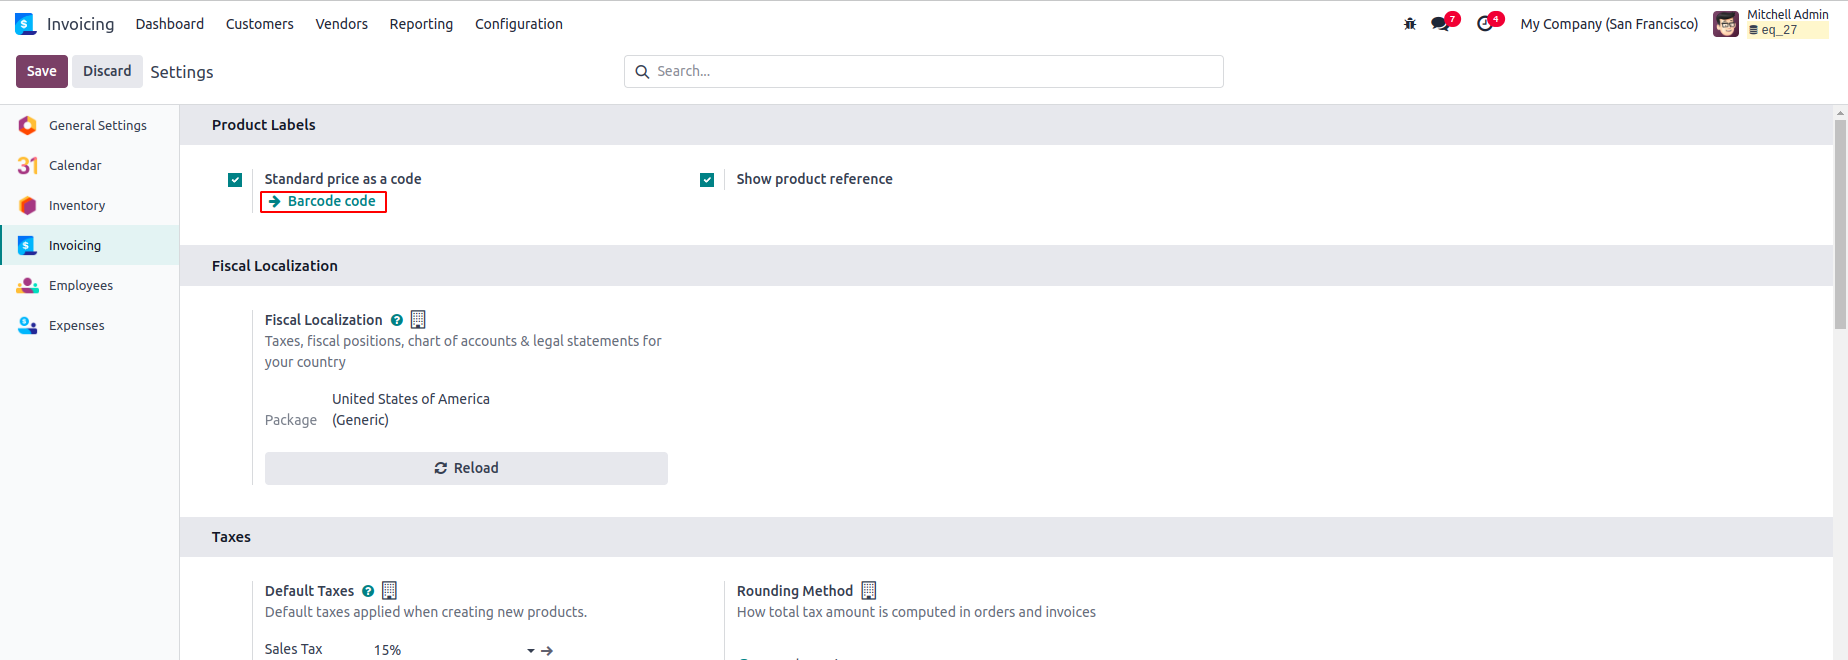1848x660 pixels.
Task: Open the Customers menu
Action: click(x=259, y=24)
